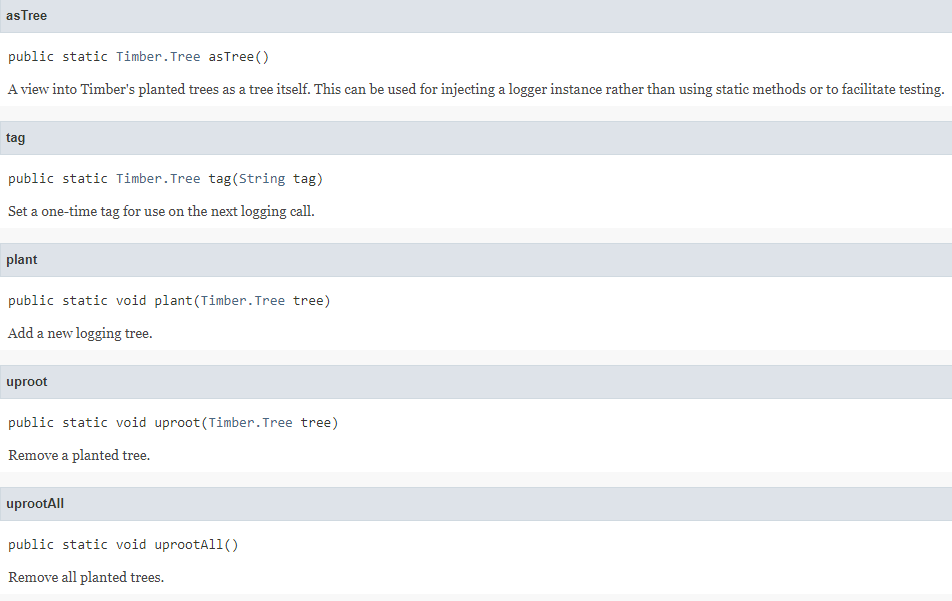952x601 pixels.
Task: Open Timber.Tree link in asTree signature
Action: [158, 57]
